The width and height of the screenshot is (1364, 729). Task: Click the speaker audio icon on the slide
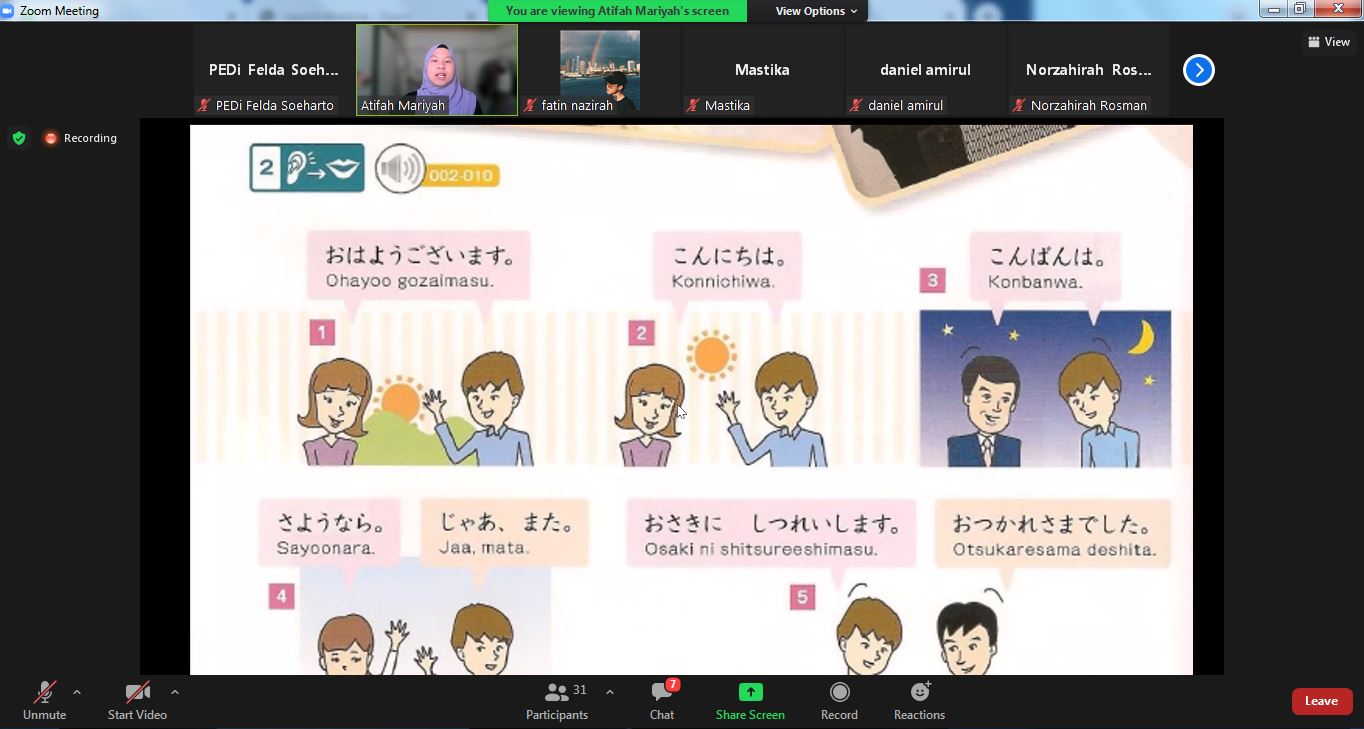400,169
